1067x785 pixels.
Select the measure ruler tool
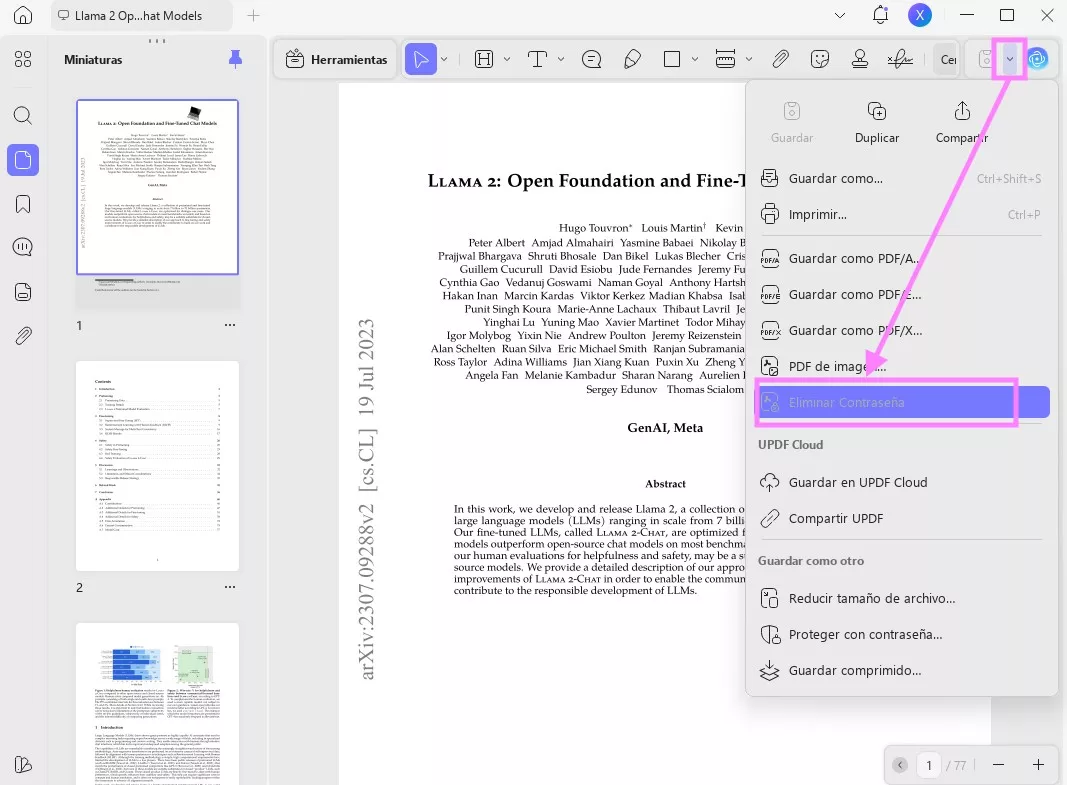(x=725, y=59)
